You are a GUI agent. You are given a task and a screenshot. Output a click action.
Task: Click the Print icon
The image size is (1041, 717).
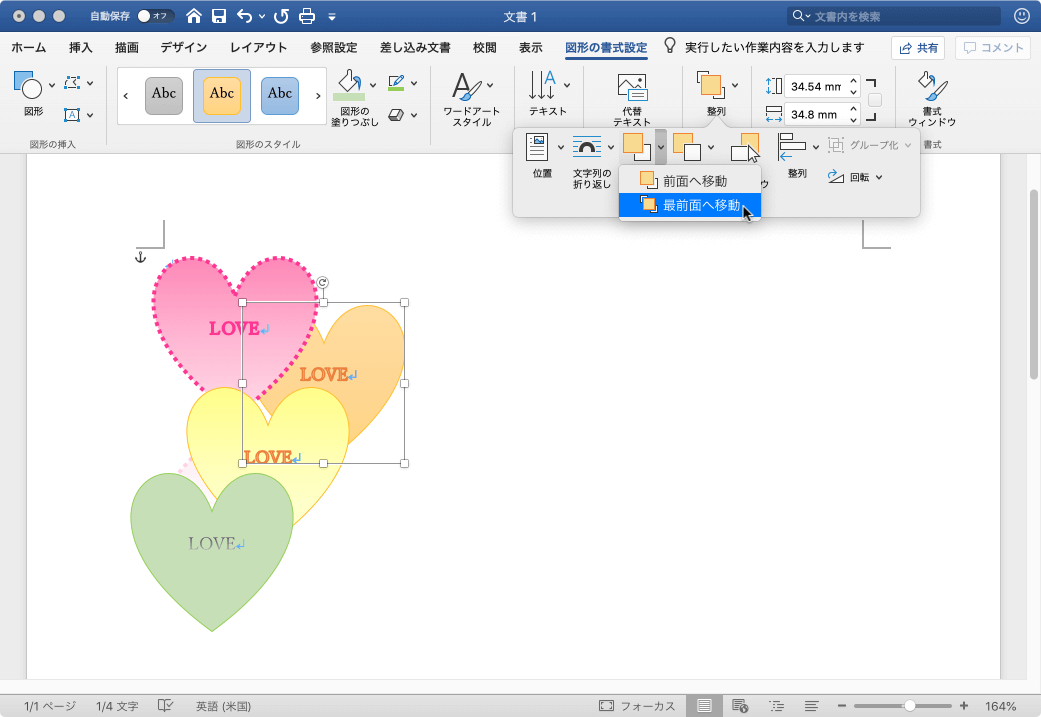(x=307, y=16)
